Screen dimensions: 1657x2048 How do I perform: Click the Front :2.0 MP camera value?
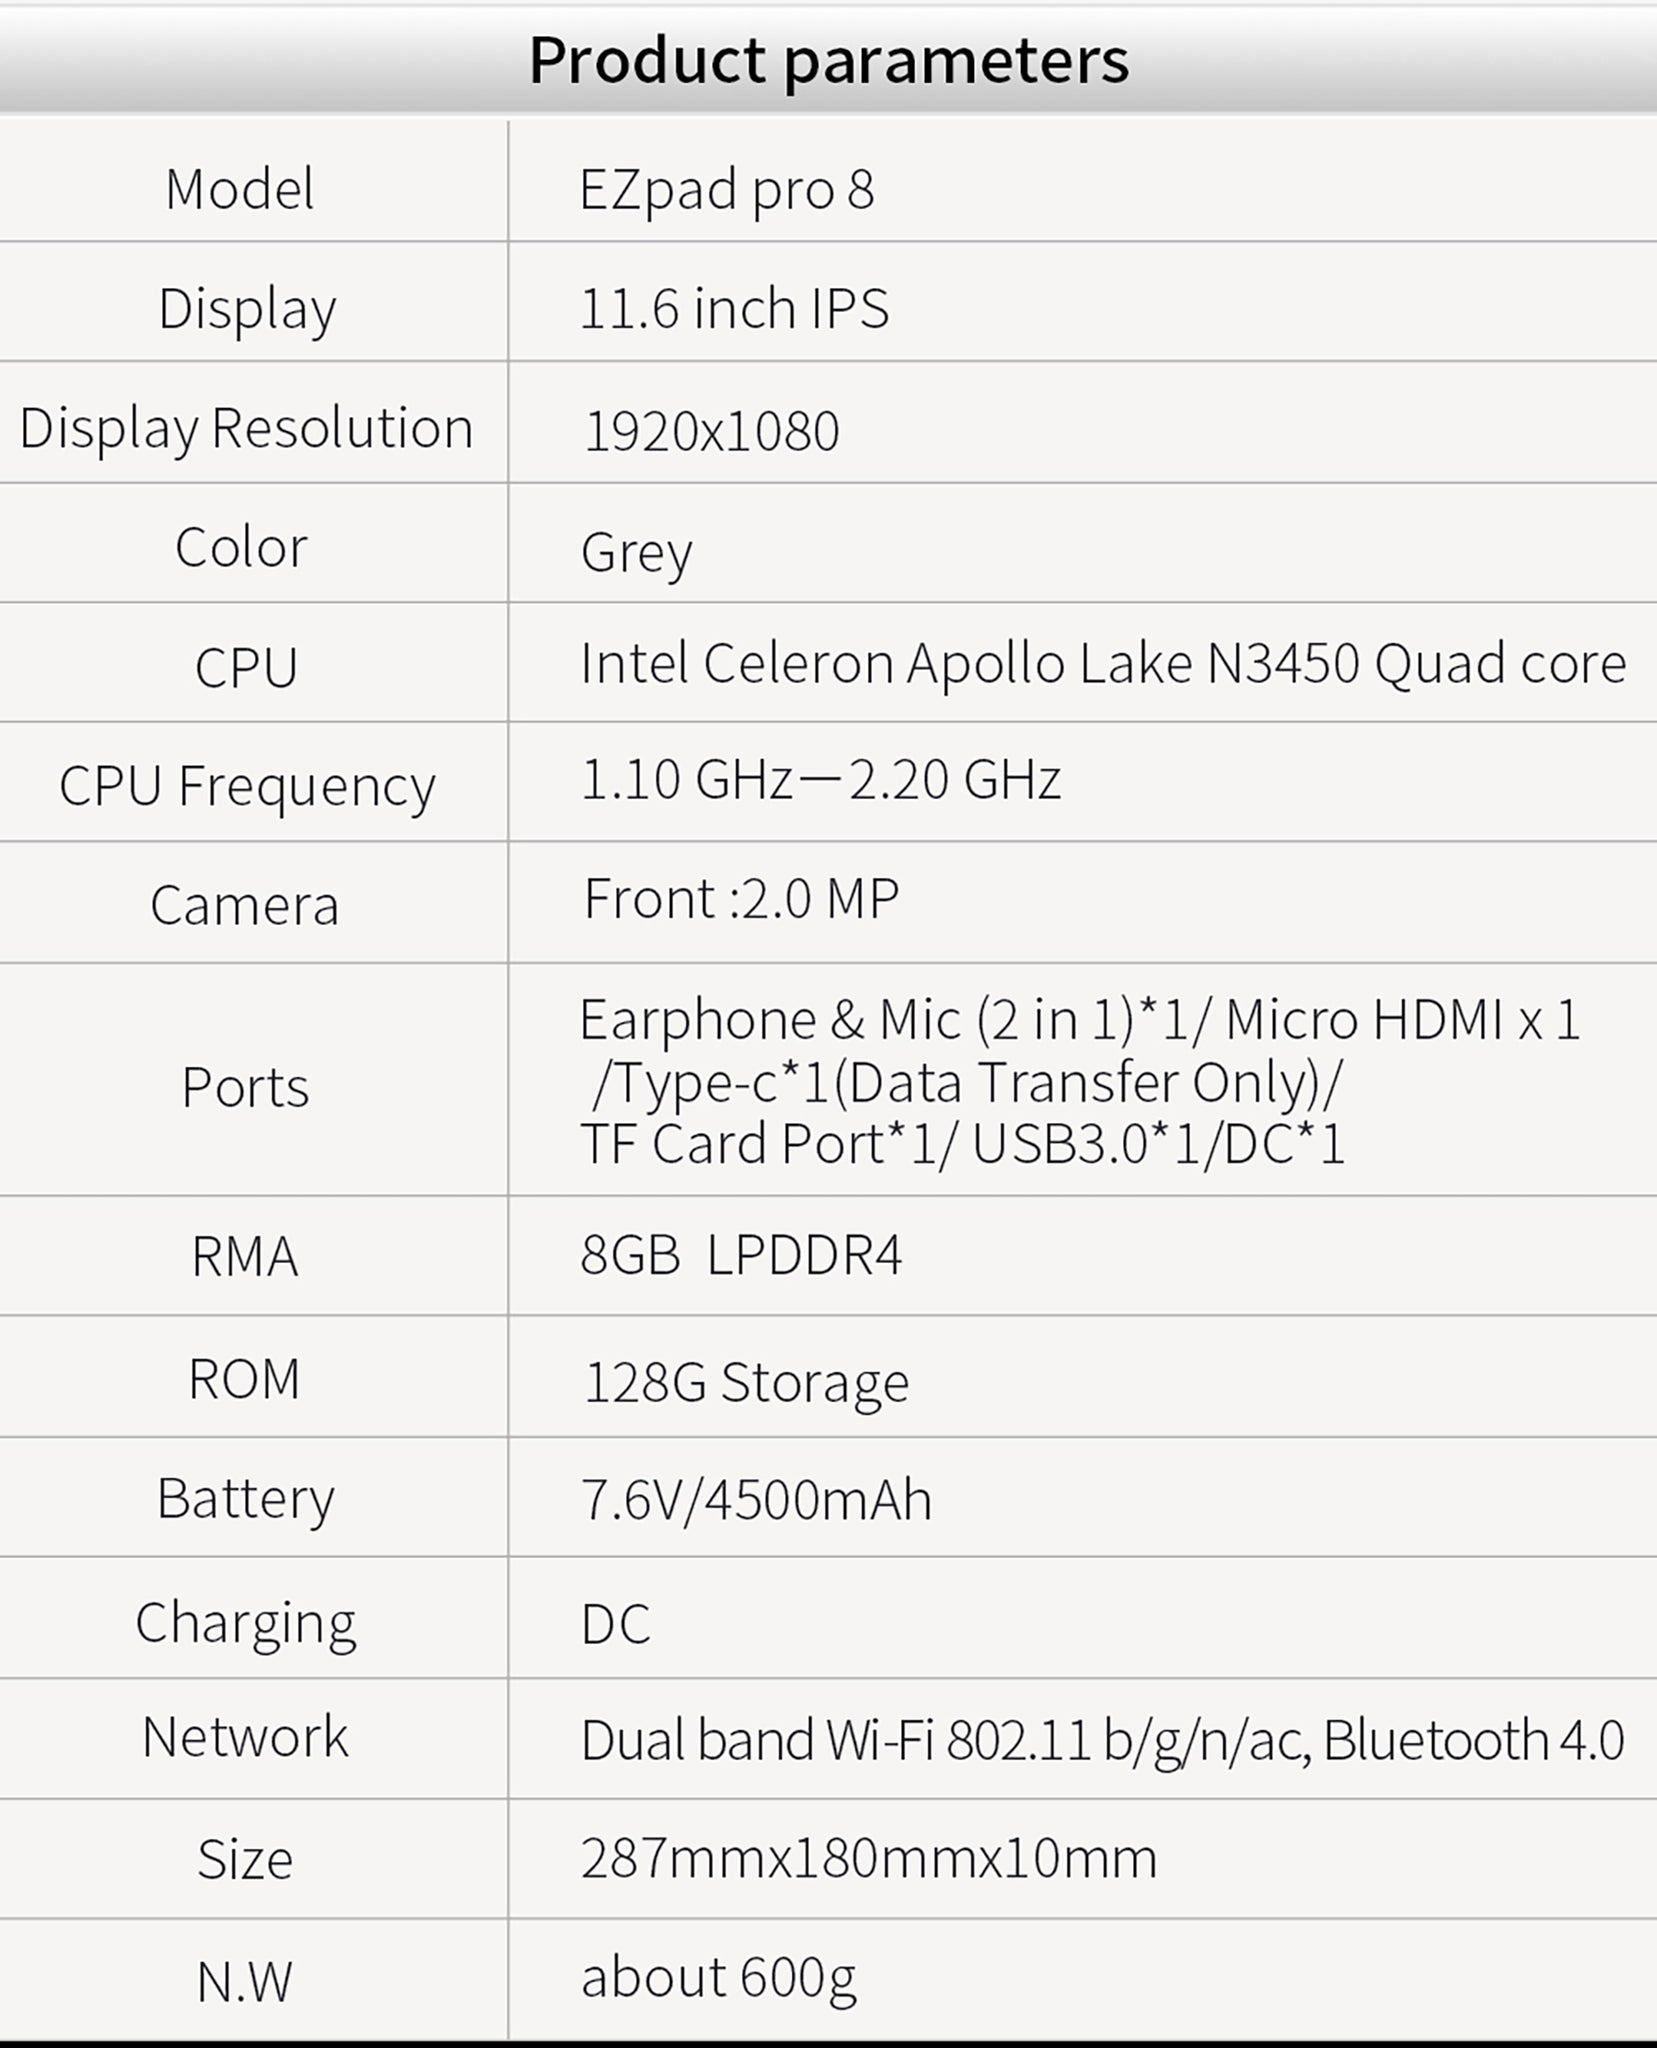tap(741, 898)
